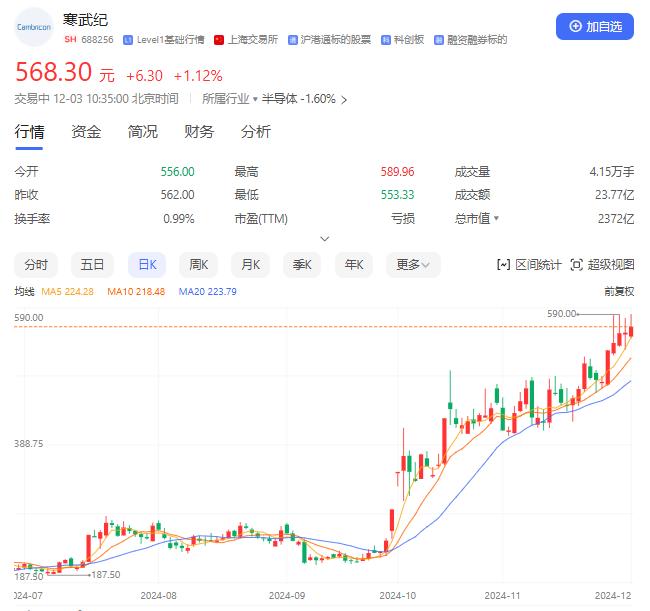Switch to 财务 tab
The height and width of the screenshot is (611, 650).
[x=199, y=132]
